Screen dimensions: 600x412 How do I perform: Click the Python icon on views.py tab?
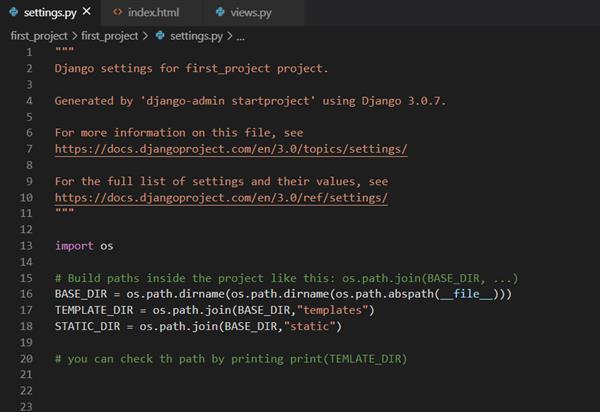217,12
